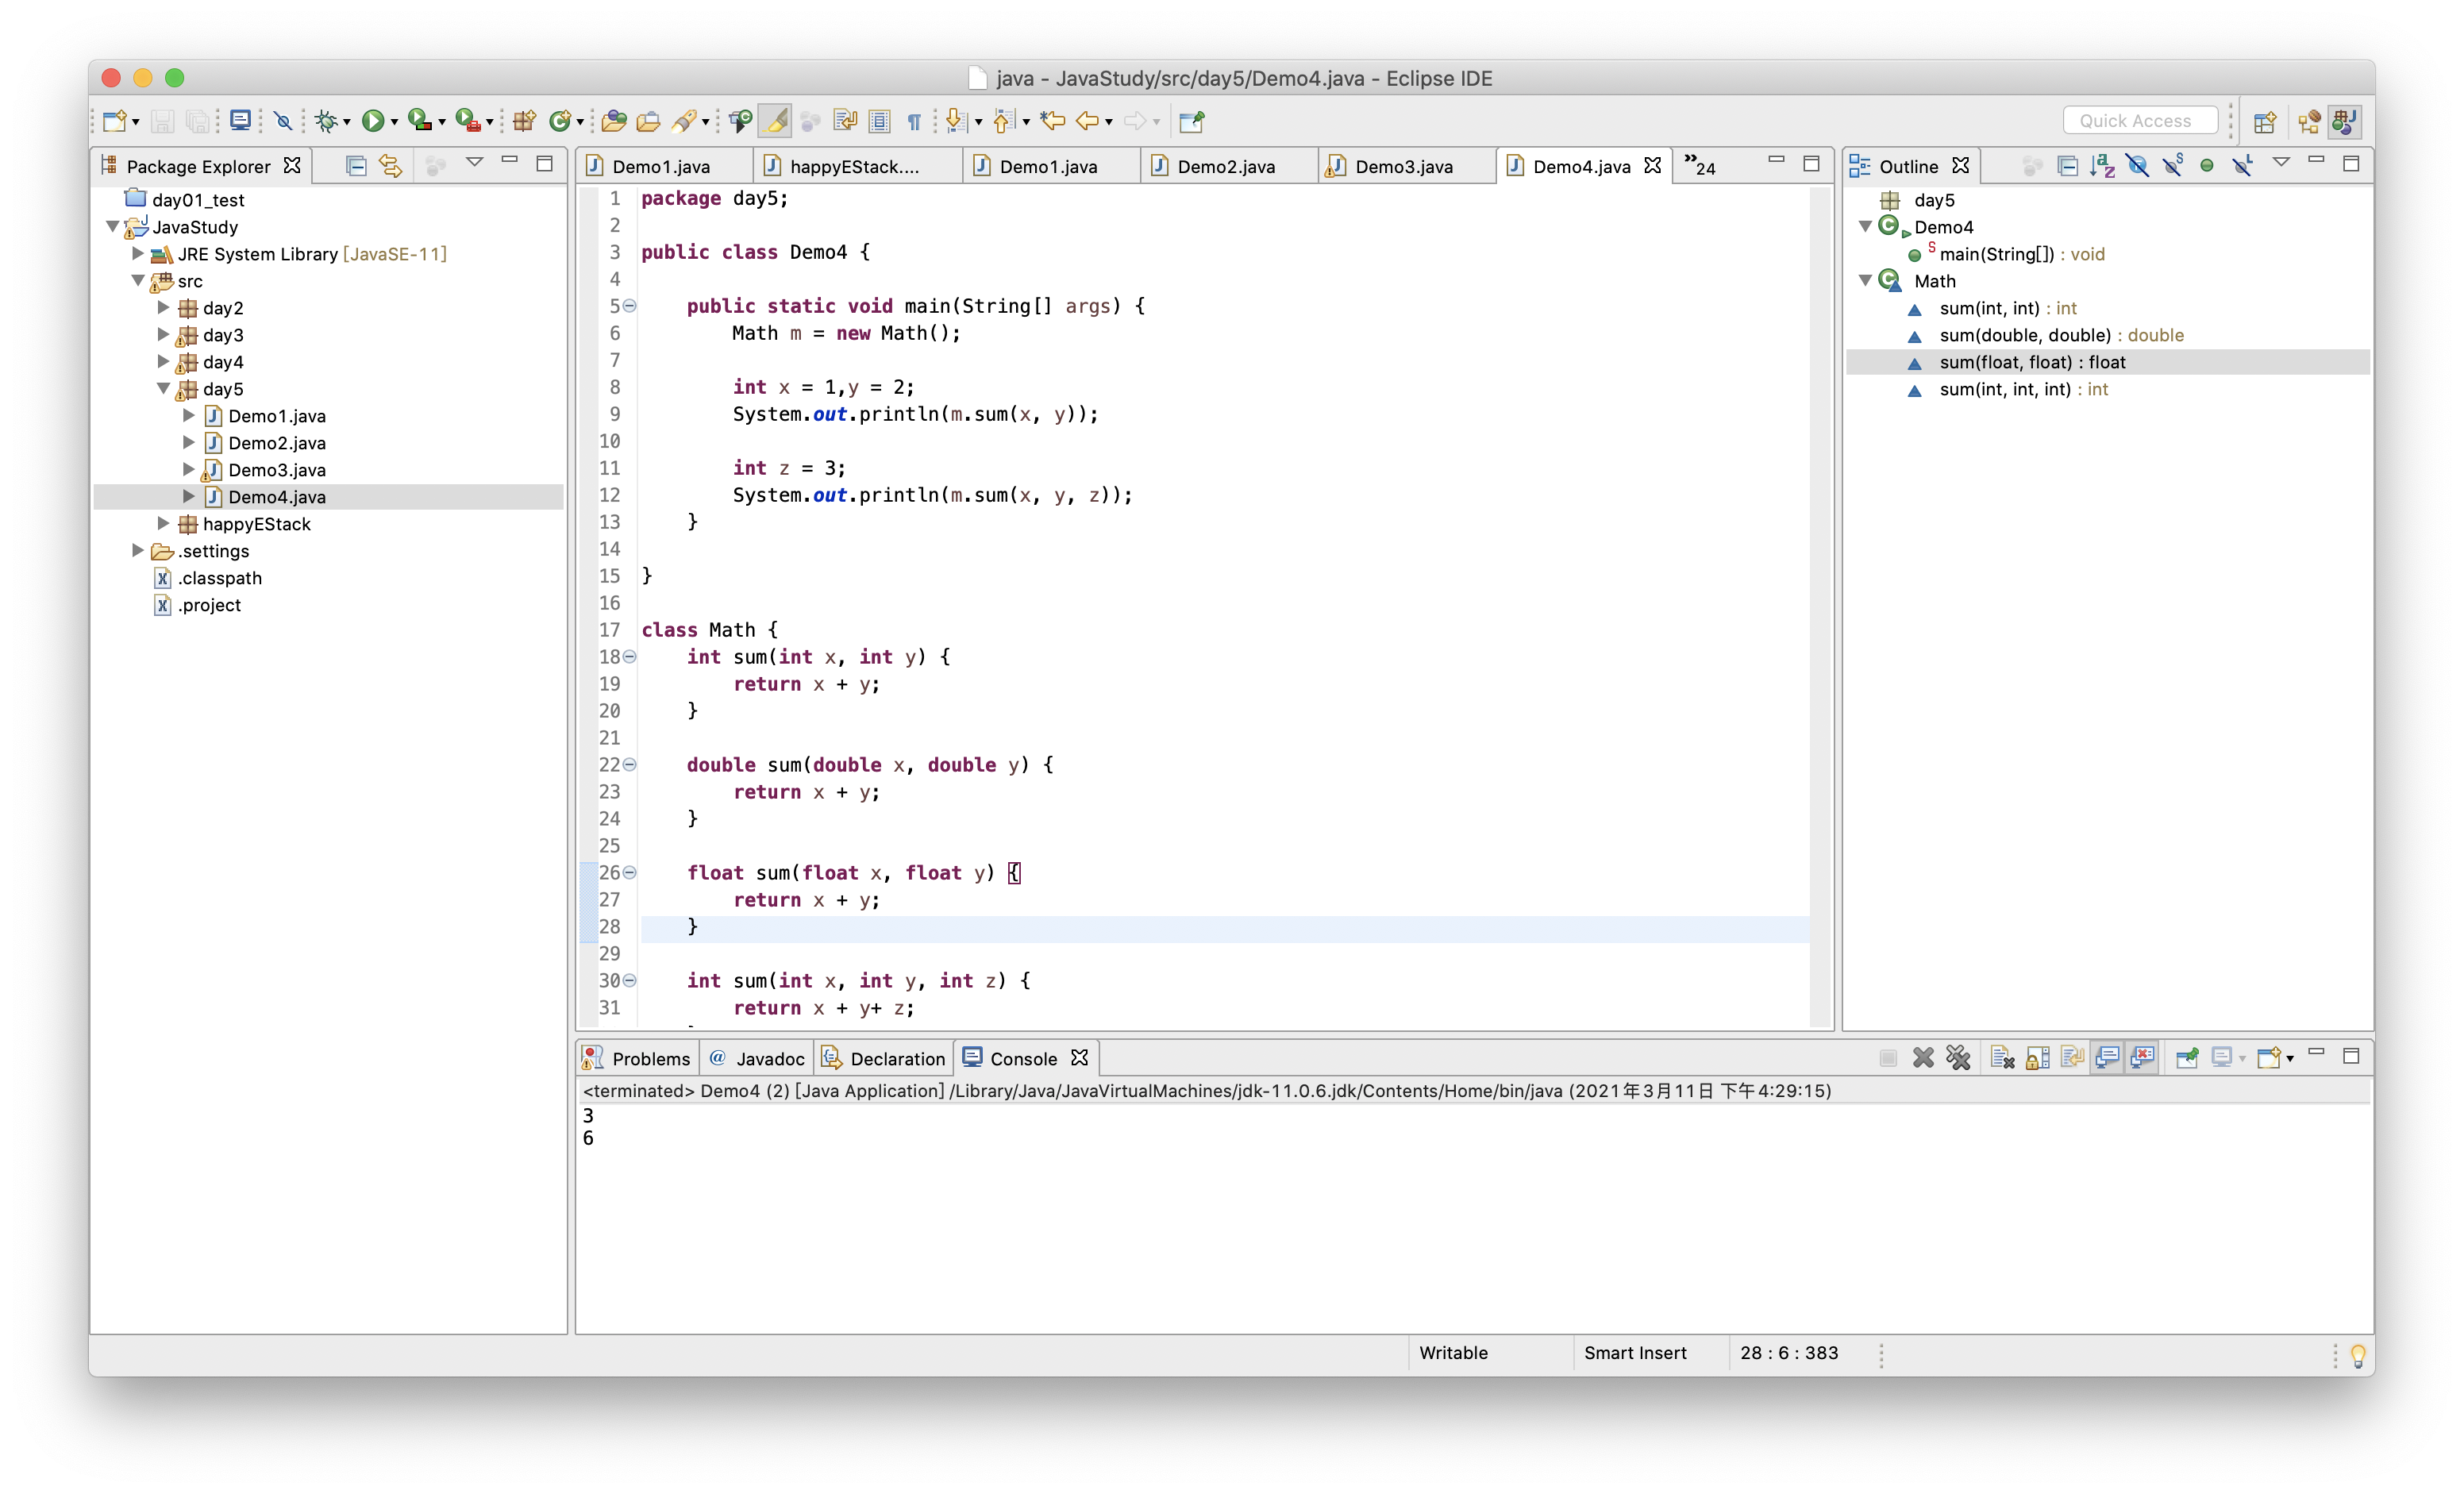Toggle Hide Non-Public Members in Outline
The height and width of the screenshot is (1494, 2464).
click(x=2207, y=165)
